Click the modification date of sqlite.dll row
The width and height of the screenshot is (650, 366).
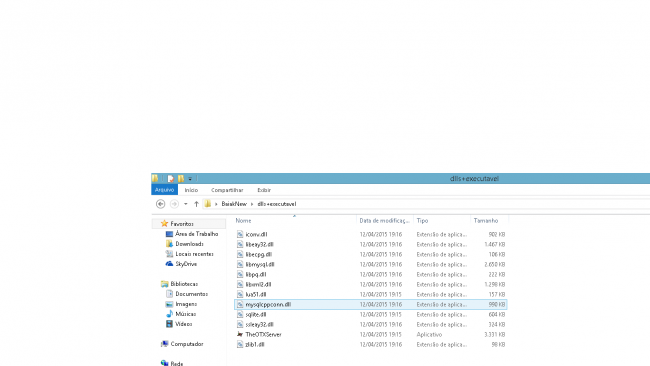[381, 314]
